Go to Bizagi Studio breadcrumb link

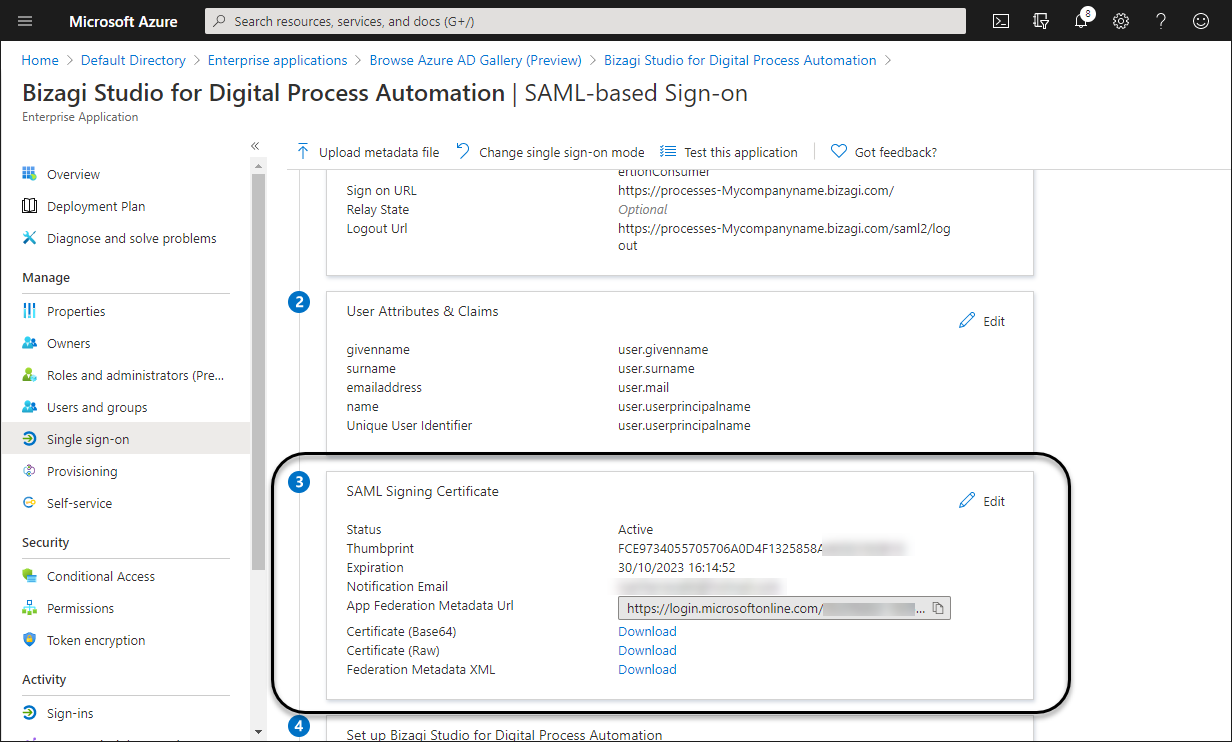click(x=740, y=60)
